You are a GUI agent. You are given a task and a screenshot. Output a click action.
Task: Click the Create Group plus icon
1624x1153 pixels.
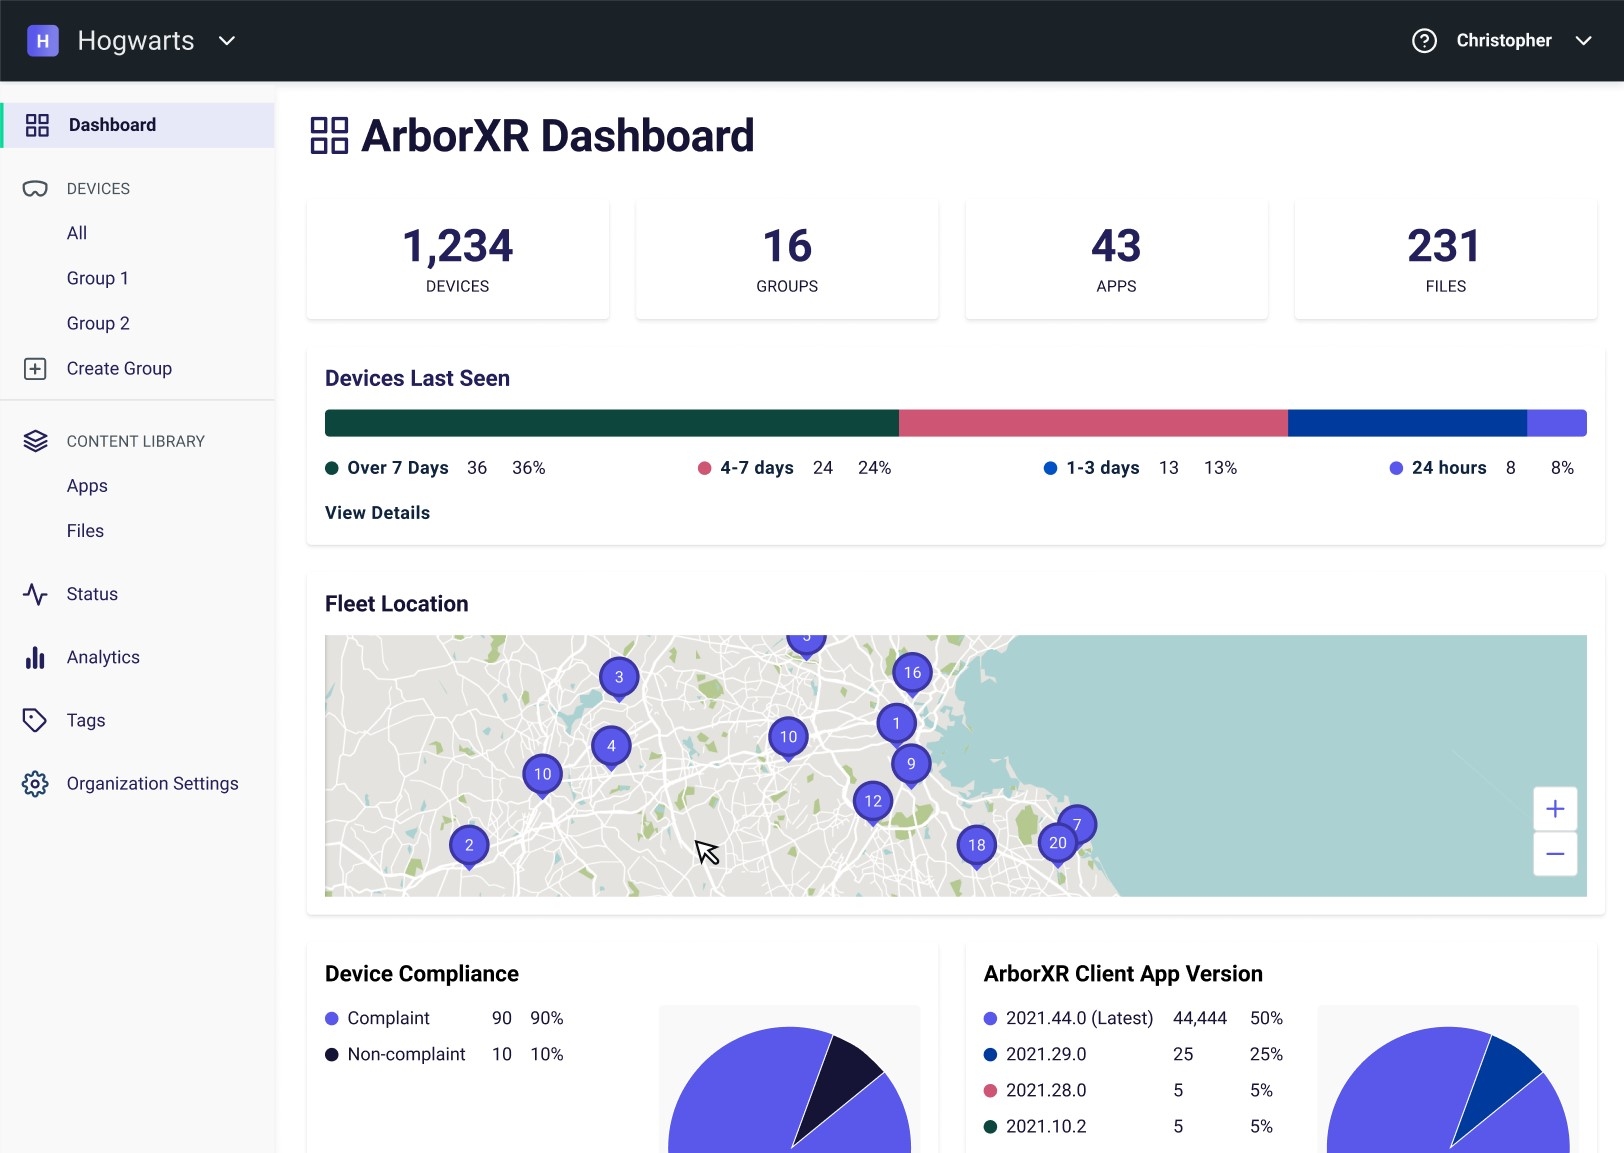point(35,369)
